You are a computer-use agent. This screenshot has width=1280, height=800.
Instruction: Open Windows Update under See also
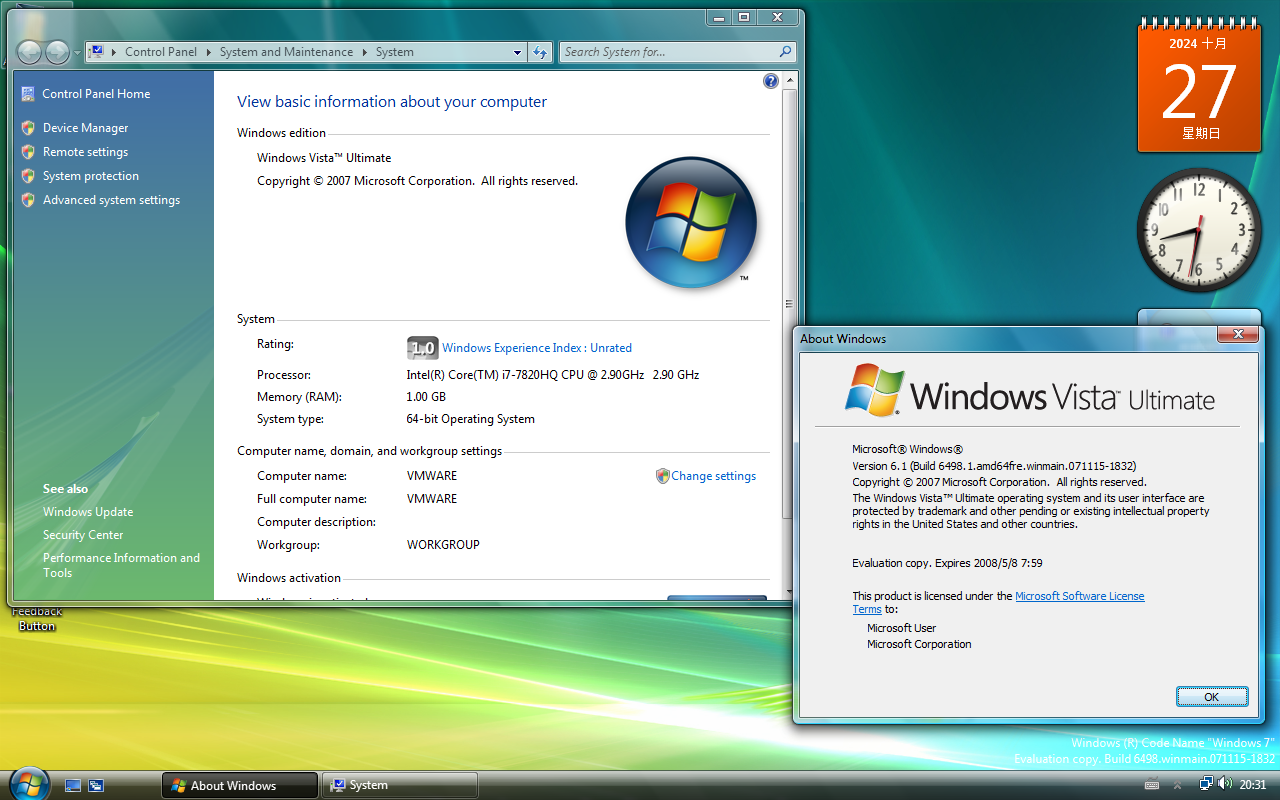click(88, 512)
